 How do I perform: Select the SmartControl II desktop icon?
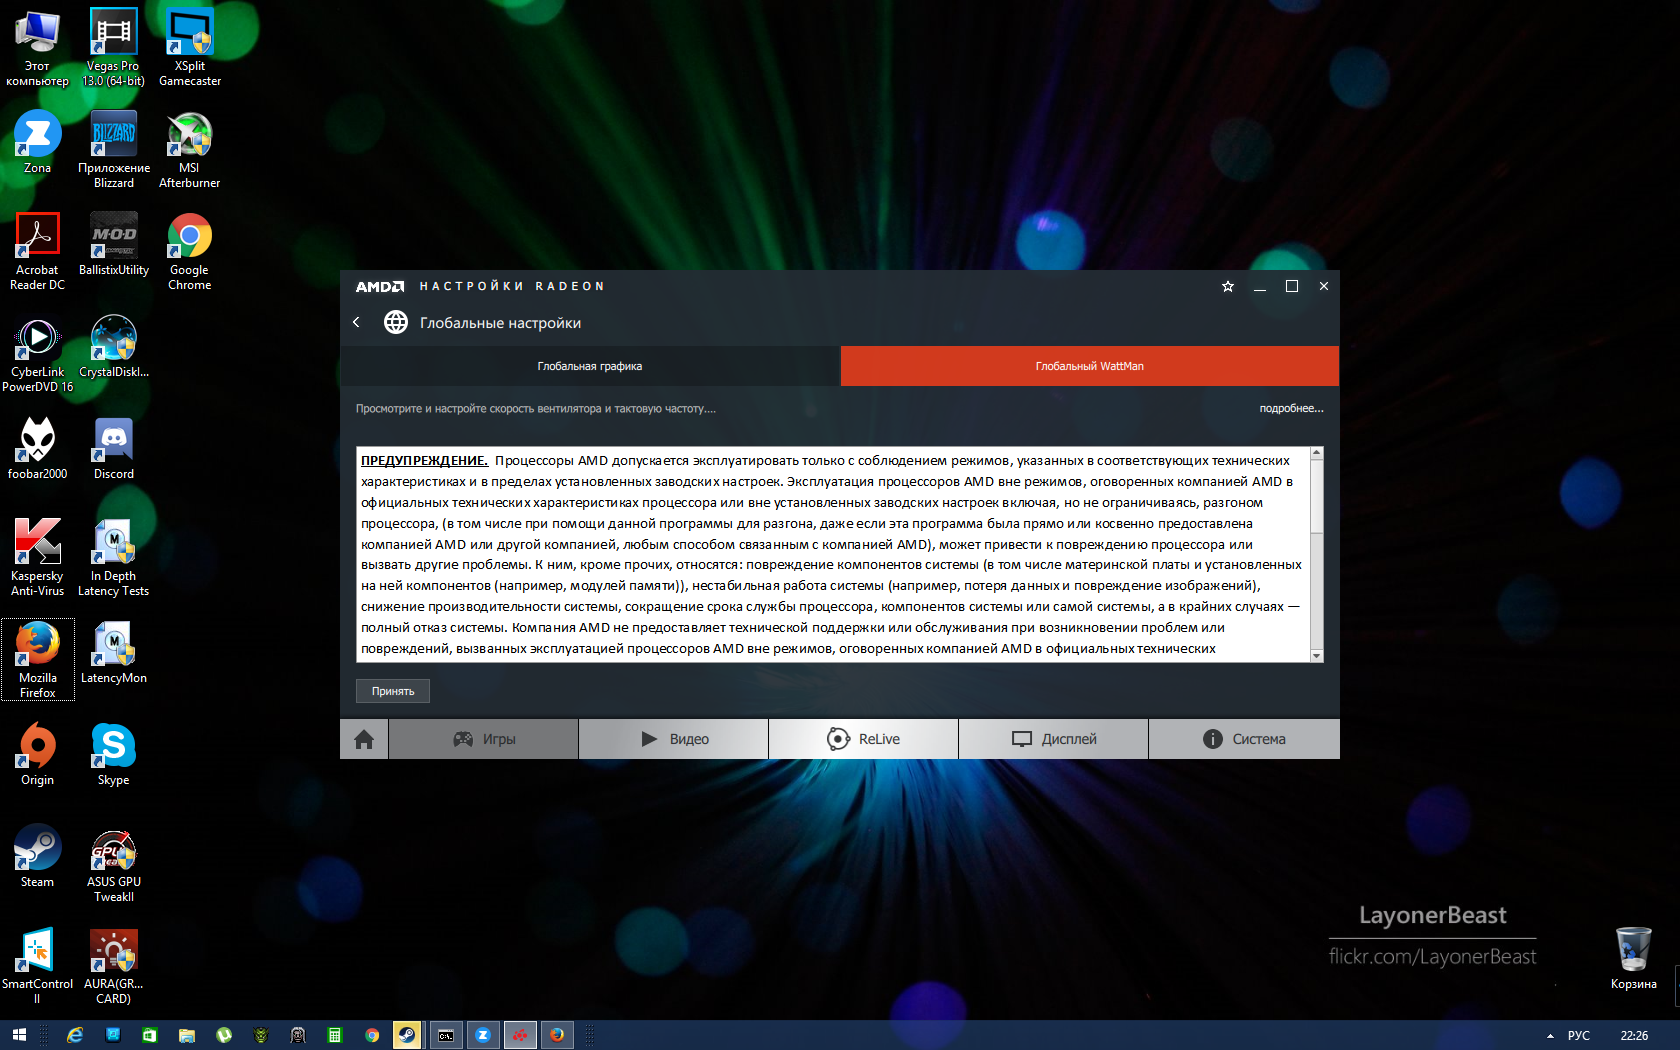tap(37, 966)
